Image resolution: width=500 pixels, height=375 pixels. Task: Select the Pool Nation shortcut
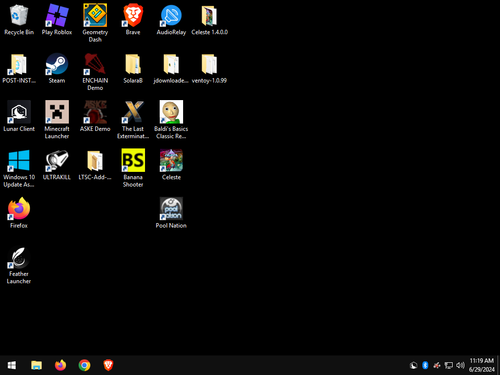171,213
